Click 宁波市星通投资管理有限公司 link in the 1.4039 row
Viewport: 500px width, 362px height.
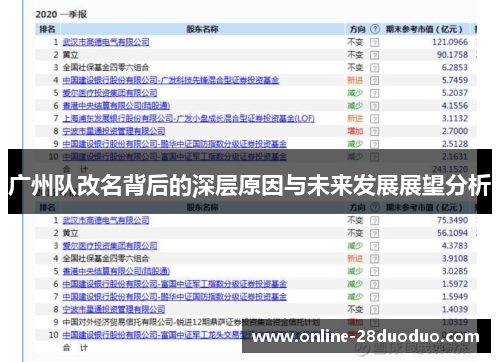114,309
